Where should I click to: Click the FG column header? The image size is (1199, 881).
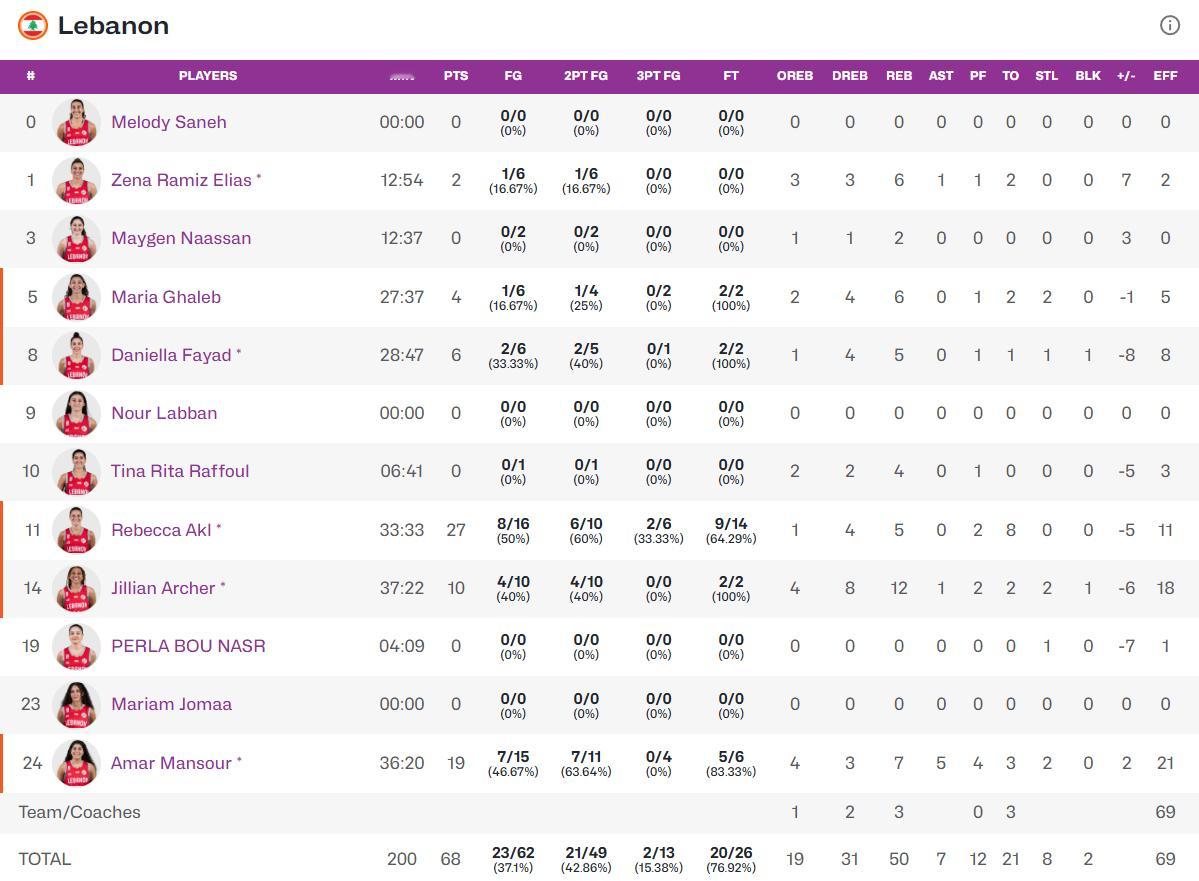(x=513, y=76)
